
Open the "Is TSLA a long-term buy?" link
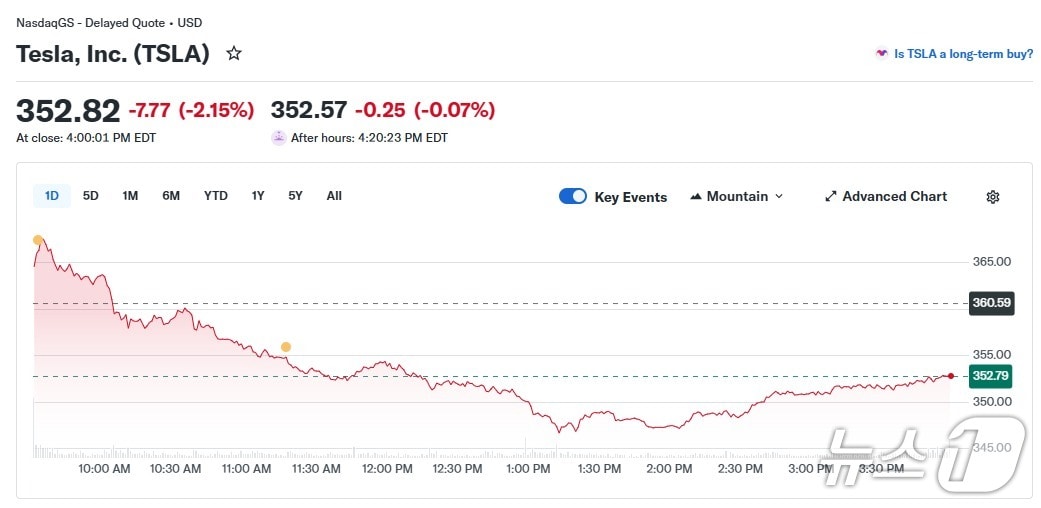(963, 54)
